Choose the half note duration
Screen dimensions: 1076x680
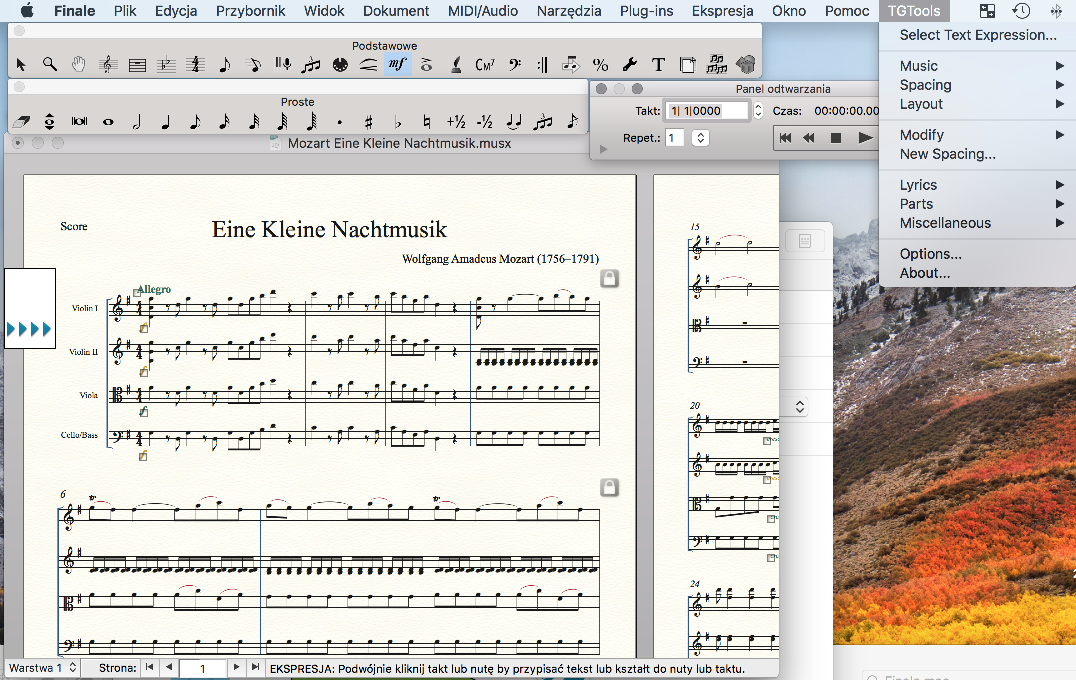(137, 121)
